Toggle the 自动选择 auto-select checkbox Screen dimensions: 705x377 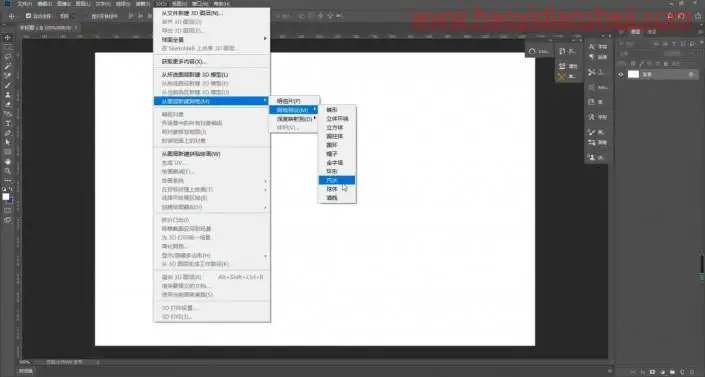(28, 16)
